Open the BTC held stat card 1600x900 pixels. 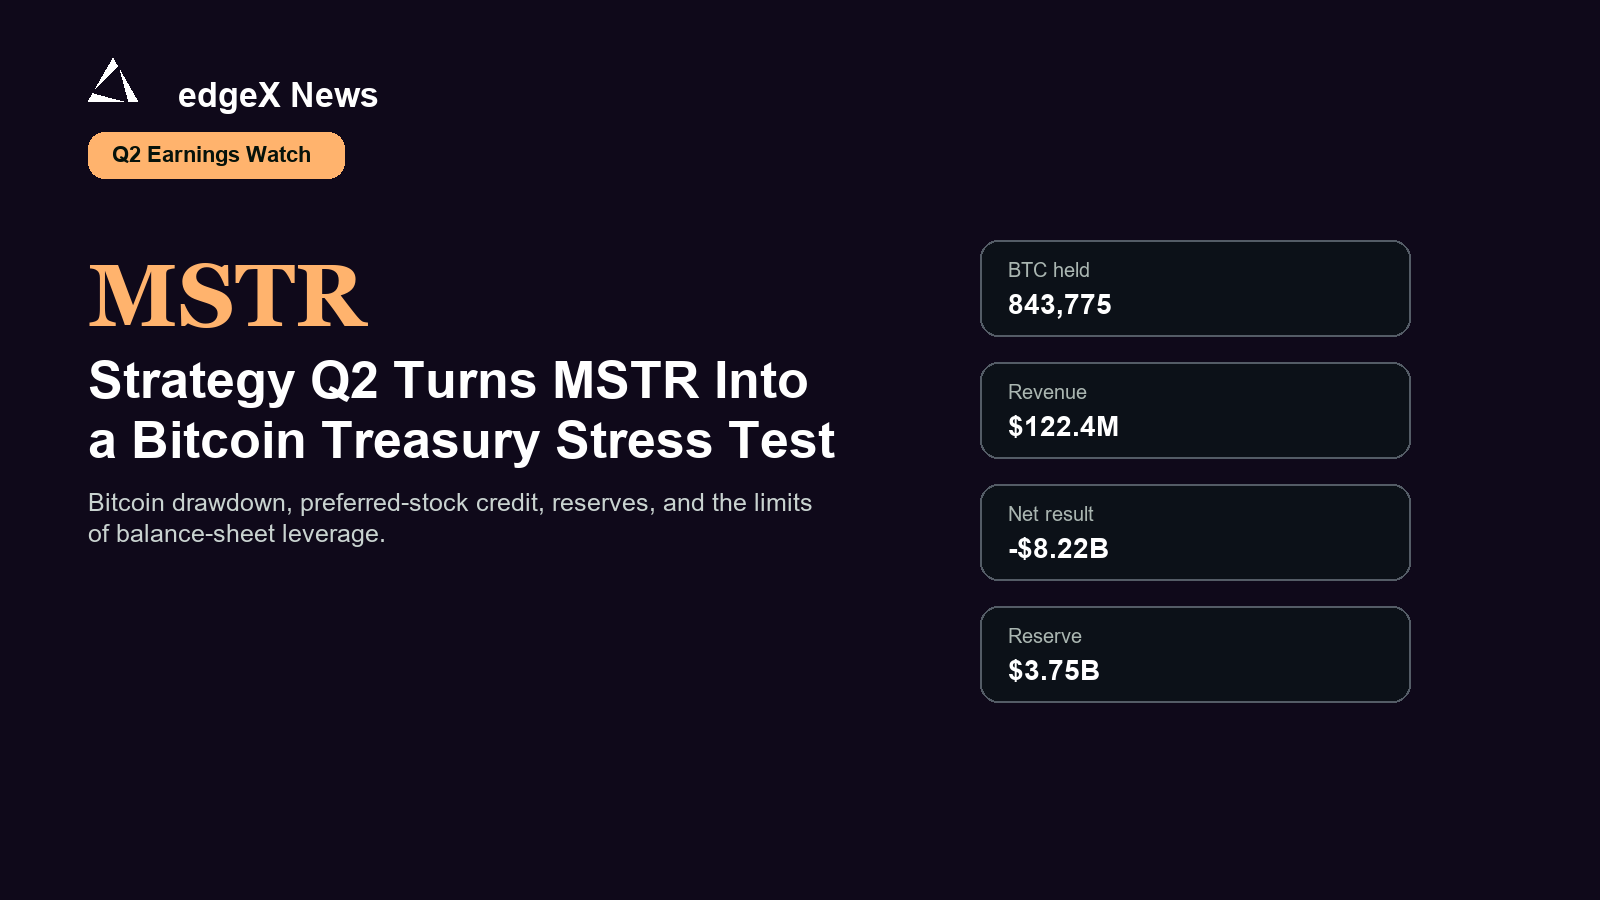1195,288
